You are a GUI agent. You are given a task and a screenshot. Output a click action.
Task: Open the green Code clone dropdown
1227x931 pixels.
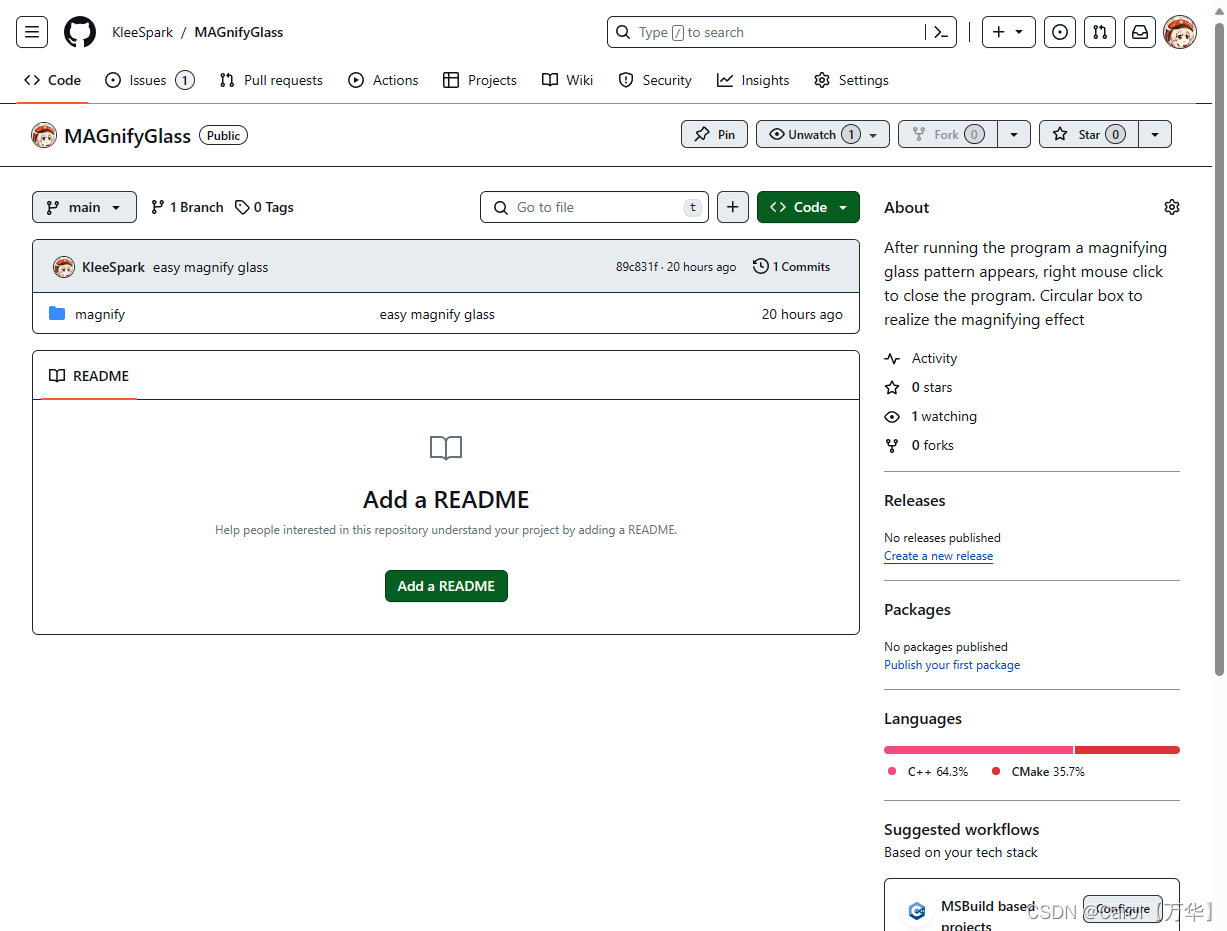pyautogui.click(x=808, y=207)
